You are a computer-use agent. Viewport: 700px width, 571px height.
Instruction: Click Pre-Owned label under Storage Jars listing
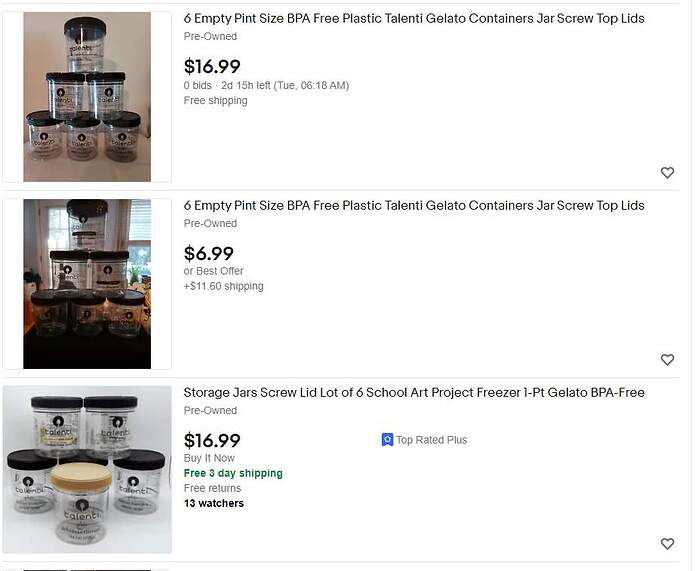click(210, 410)
